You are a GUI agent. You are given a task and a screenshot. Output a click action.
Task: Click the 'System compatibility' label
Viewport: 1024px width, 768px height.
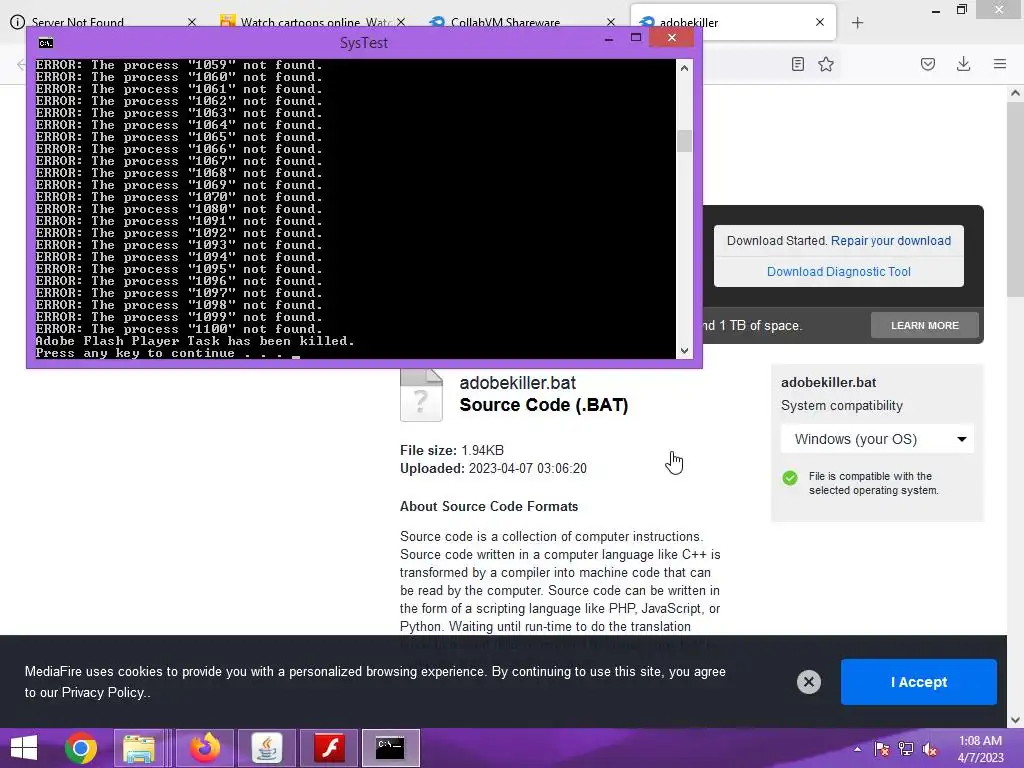click(841, 406)
